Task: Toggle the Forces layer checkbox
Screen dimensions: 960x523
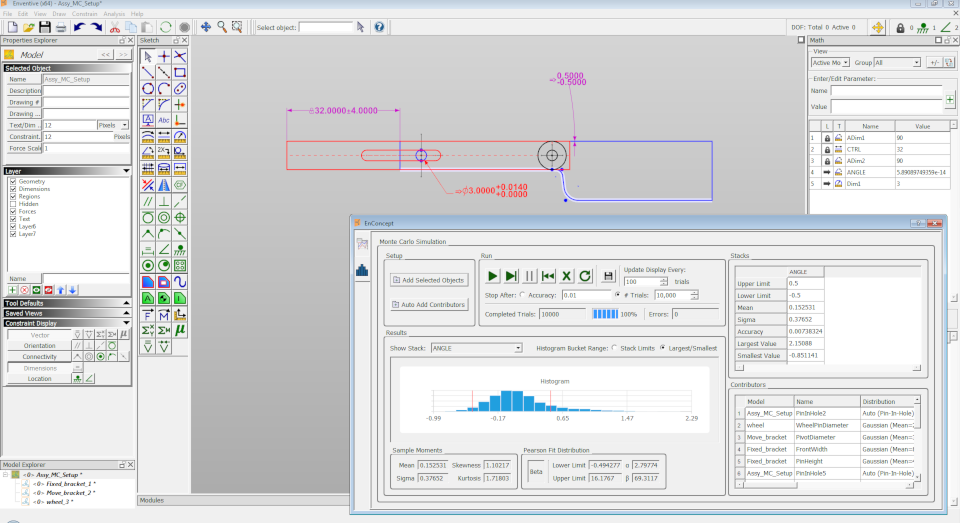Action: [13, 211]
